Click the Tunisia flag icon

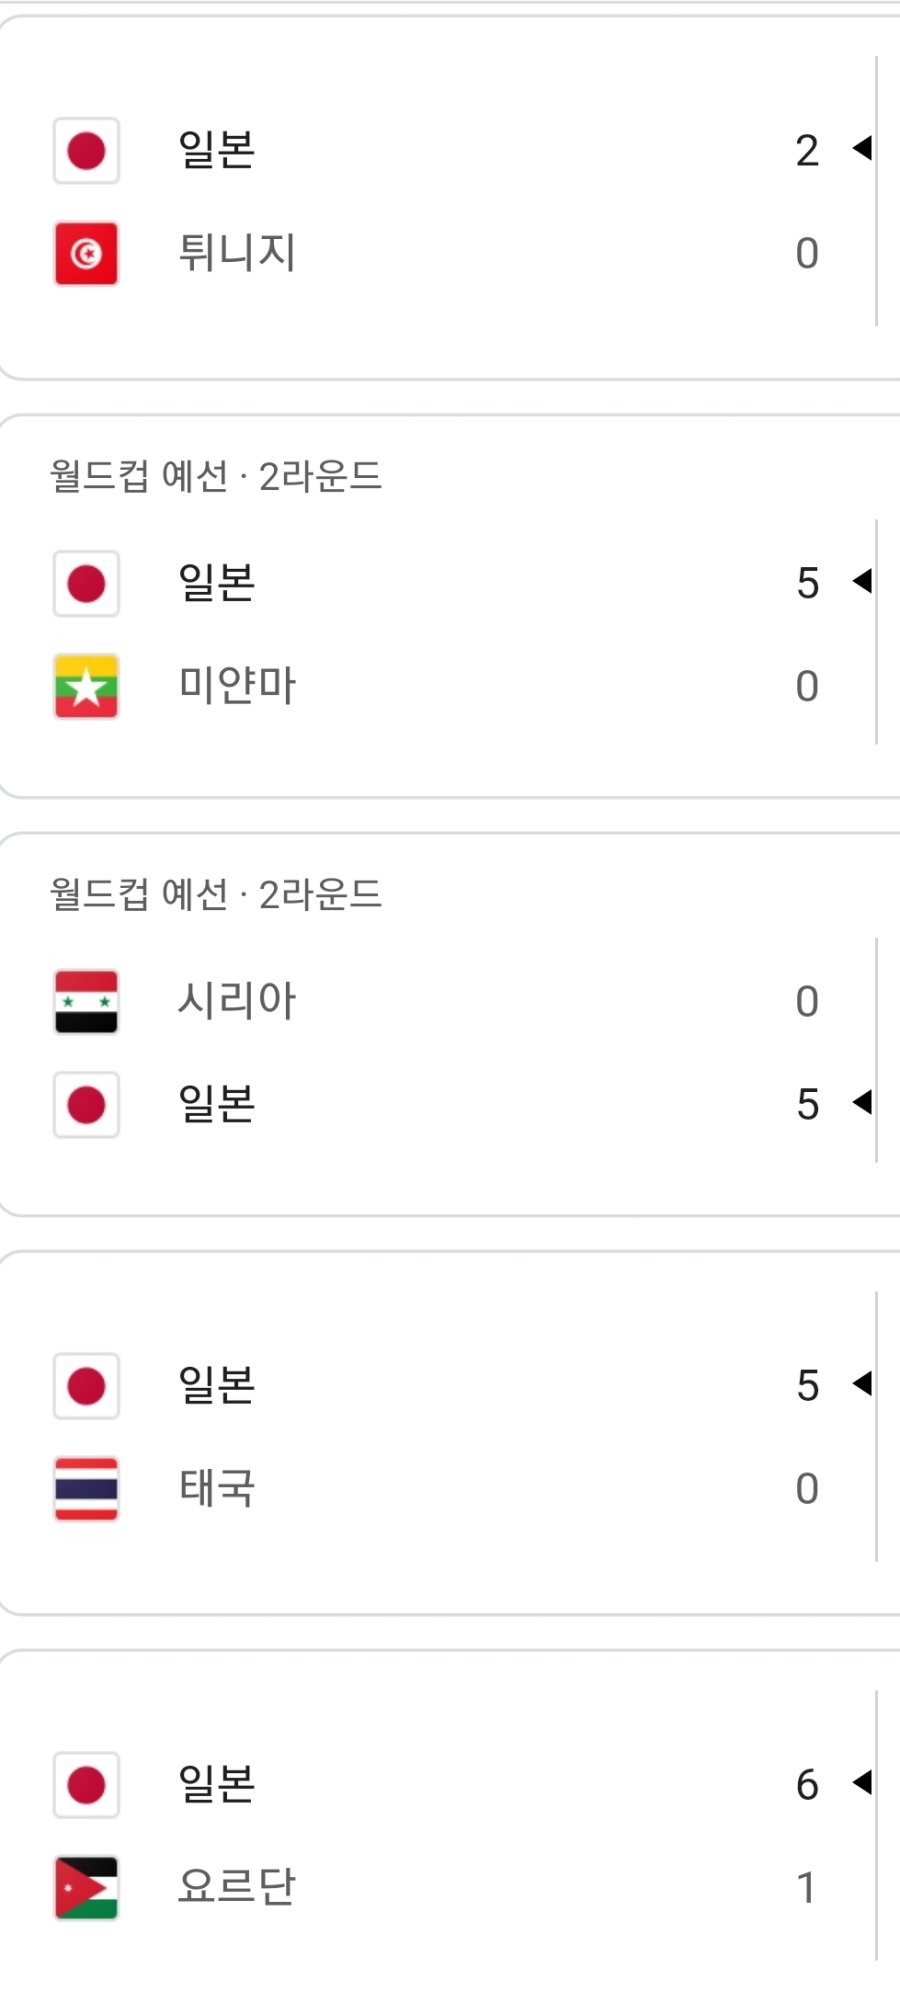[x=86, y=254]
